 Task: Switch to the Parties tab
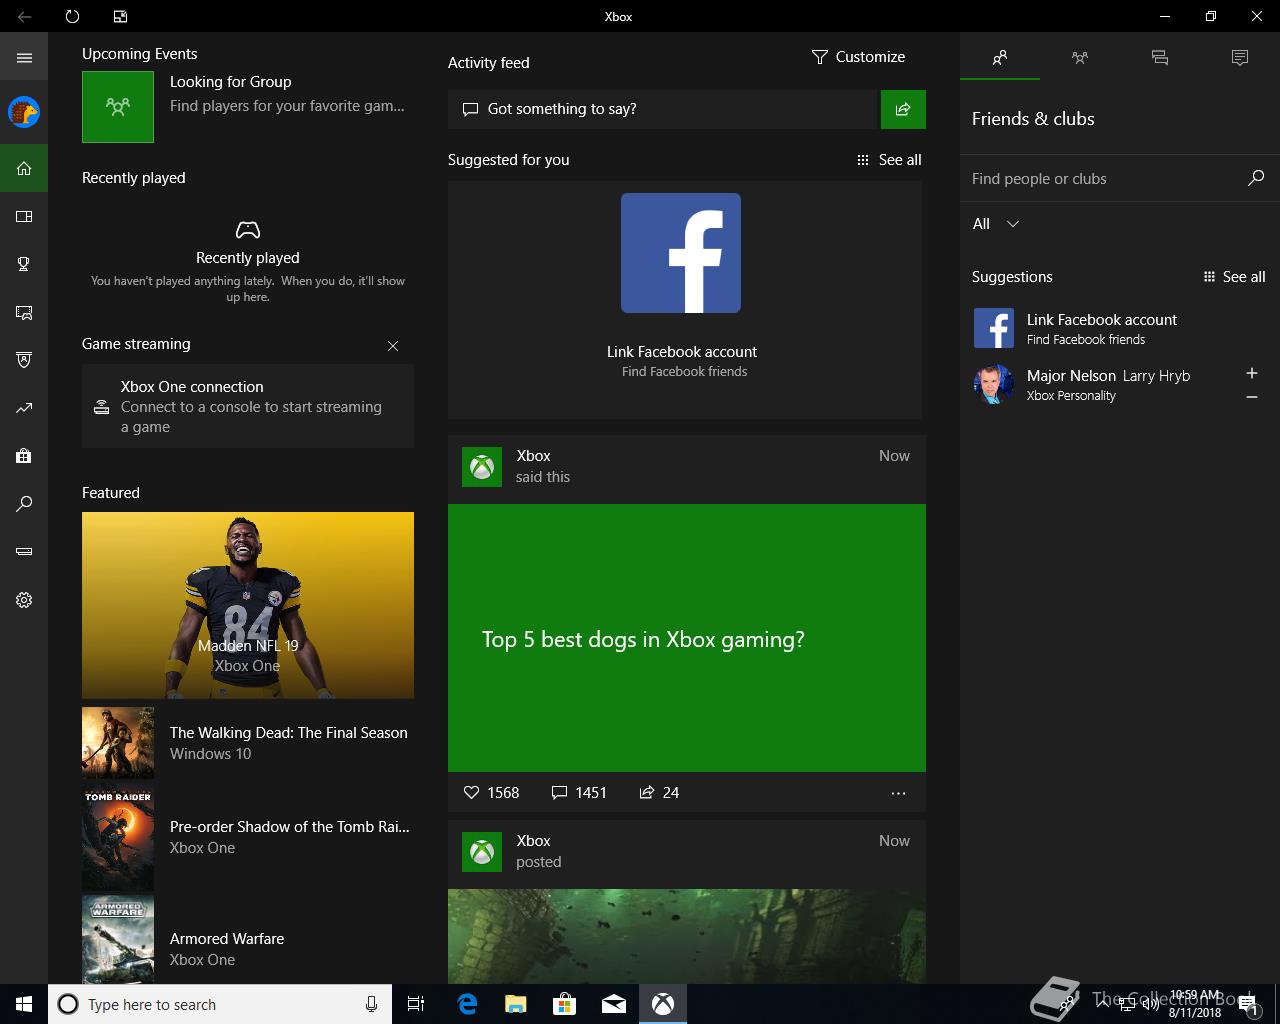[1080, 58]
